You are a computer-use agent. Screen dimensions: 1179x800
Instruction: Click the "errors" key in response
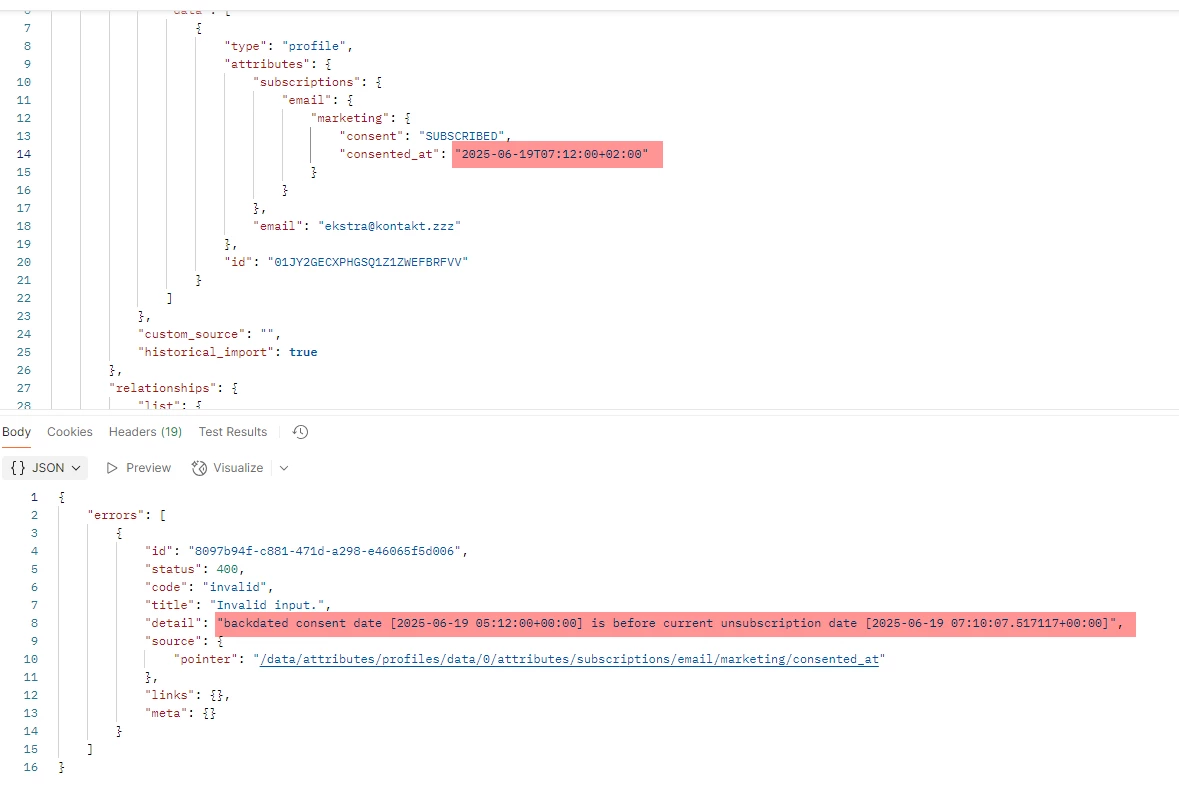(116, 515)
